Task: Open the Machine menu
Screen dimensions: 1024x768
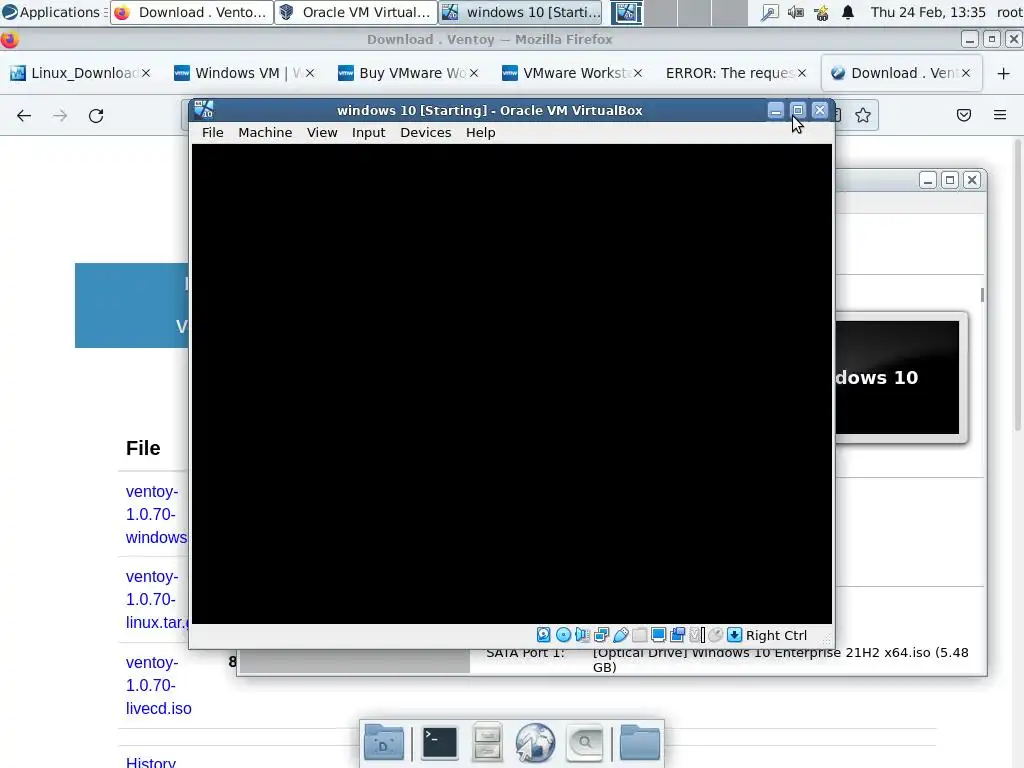Action: tap(265, 133)
